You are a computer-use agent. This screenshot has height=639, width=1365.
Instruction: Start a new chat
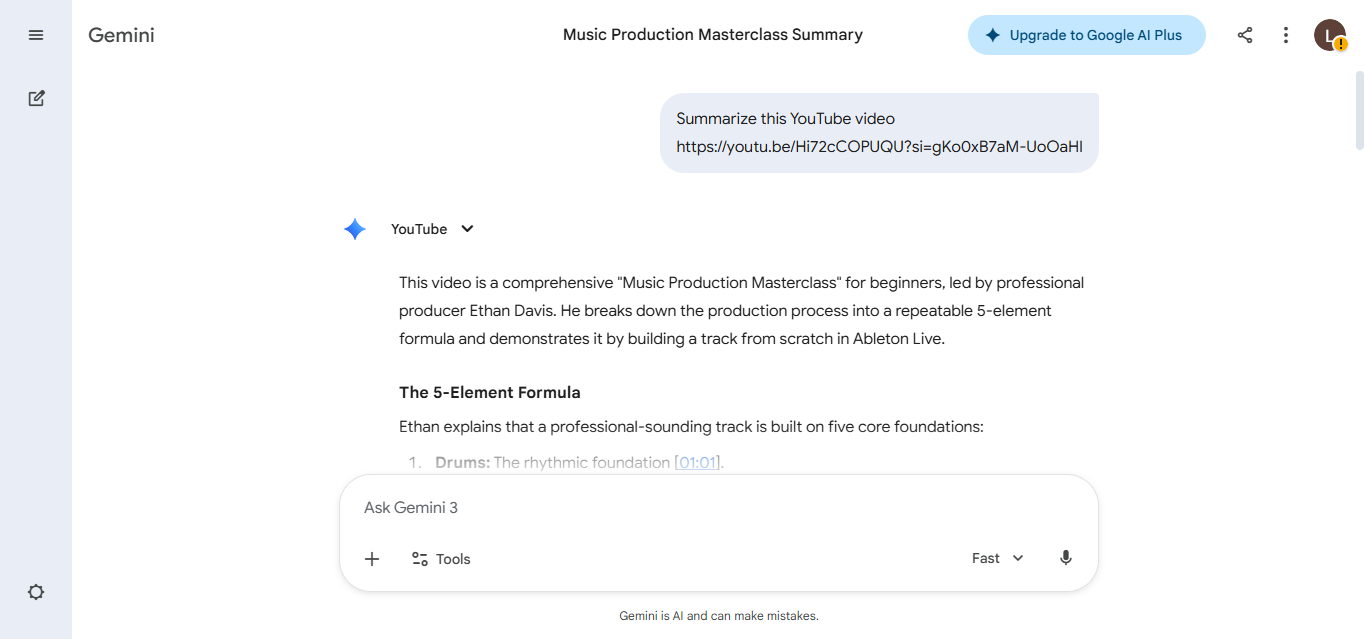pos(36,98)
